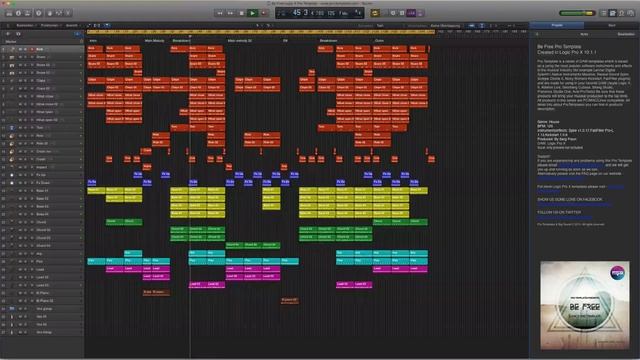This screenshot has height=360, width=640.
Task: Toggle the purple count-in button
Action: 411,13
